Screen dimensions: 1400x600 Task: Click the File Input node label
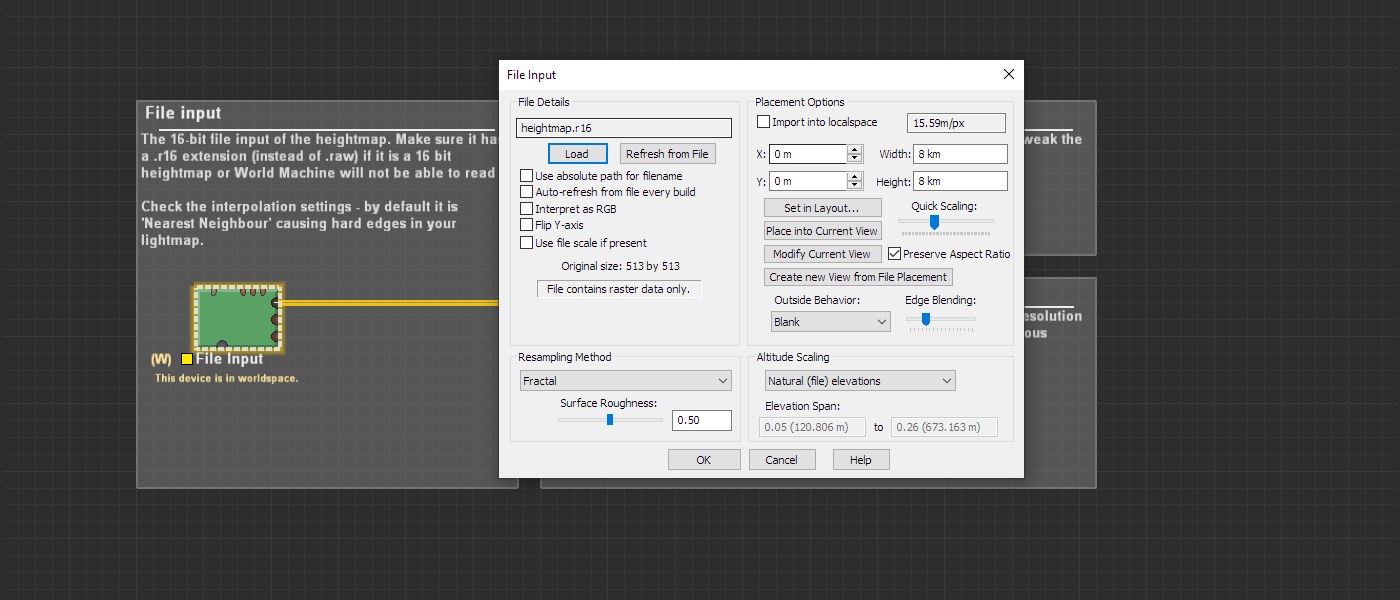tap(230, 359)
